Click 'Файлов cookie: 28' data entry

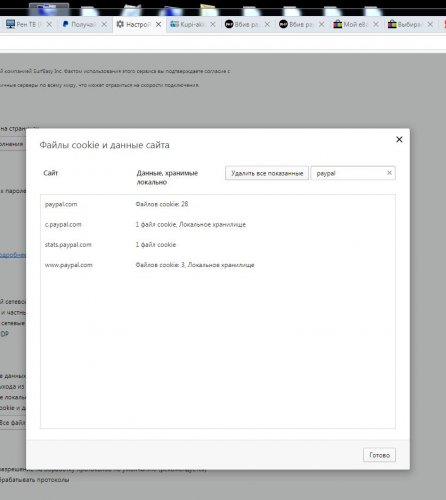click(162, 204)
